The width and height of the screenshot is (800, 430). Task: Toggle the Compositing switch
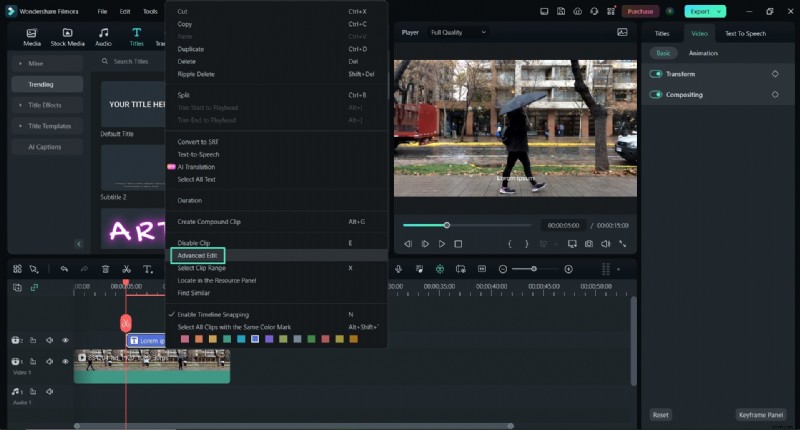click(x=656, y=94)
